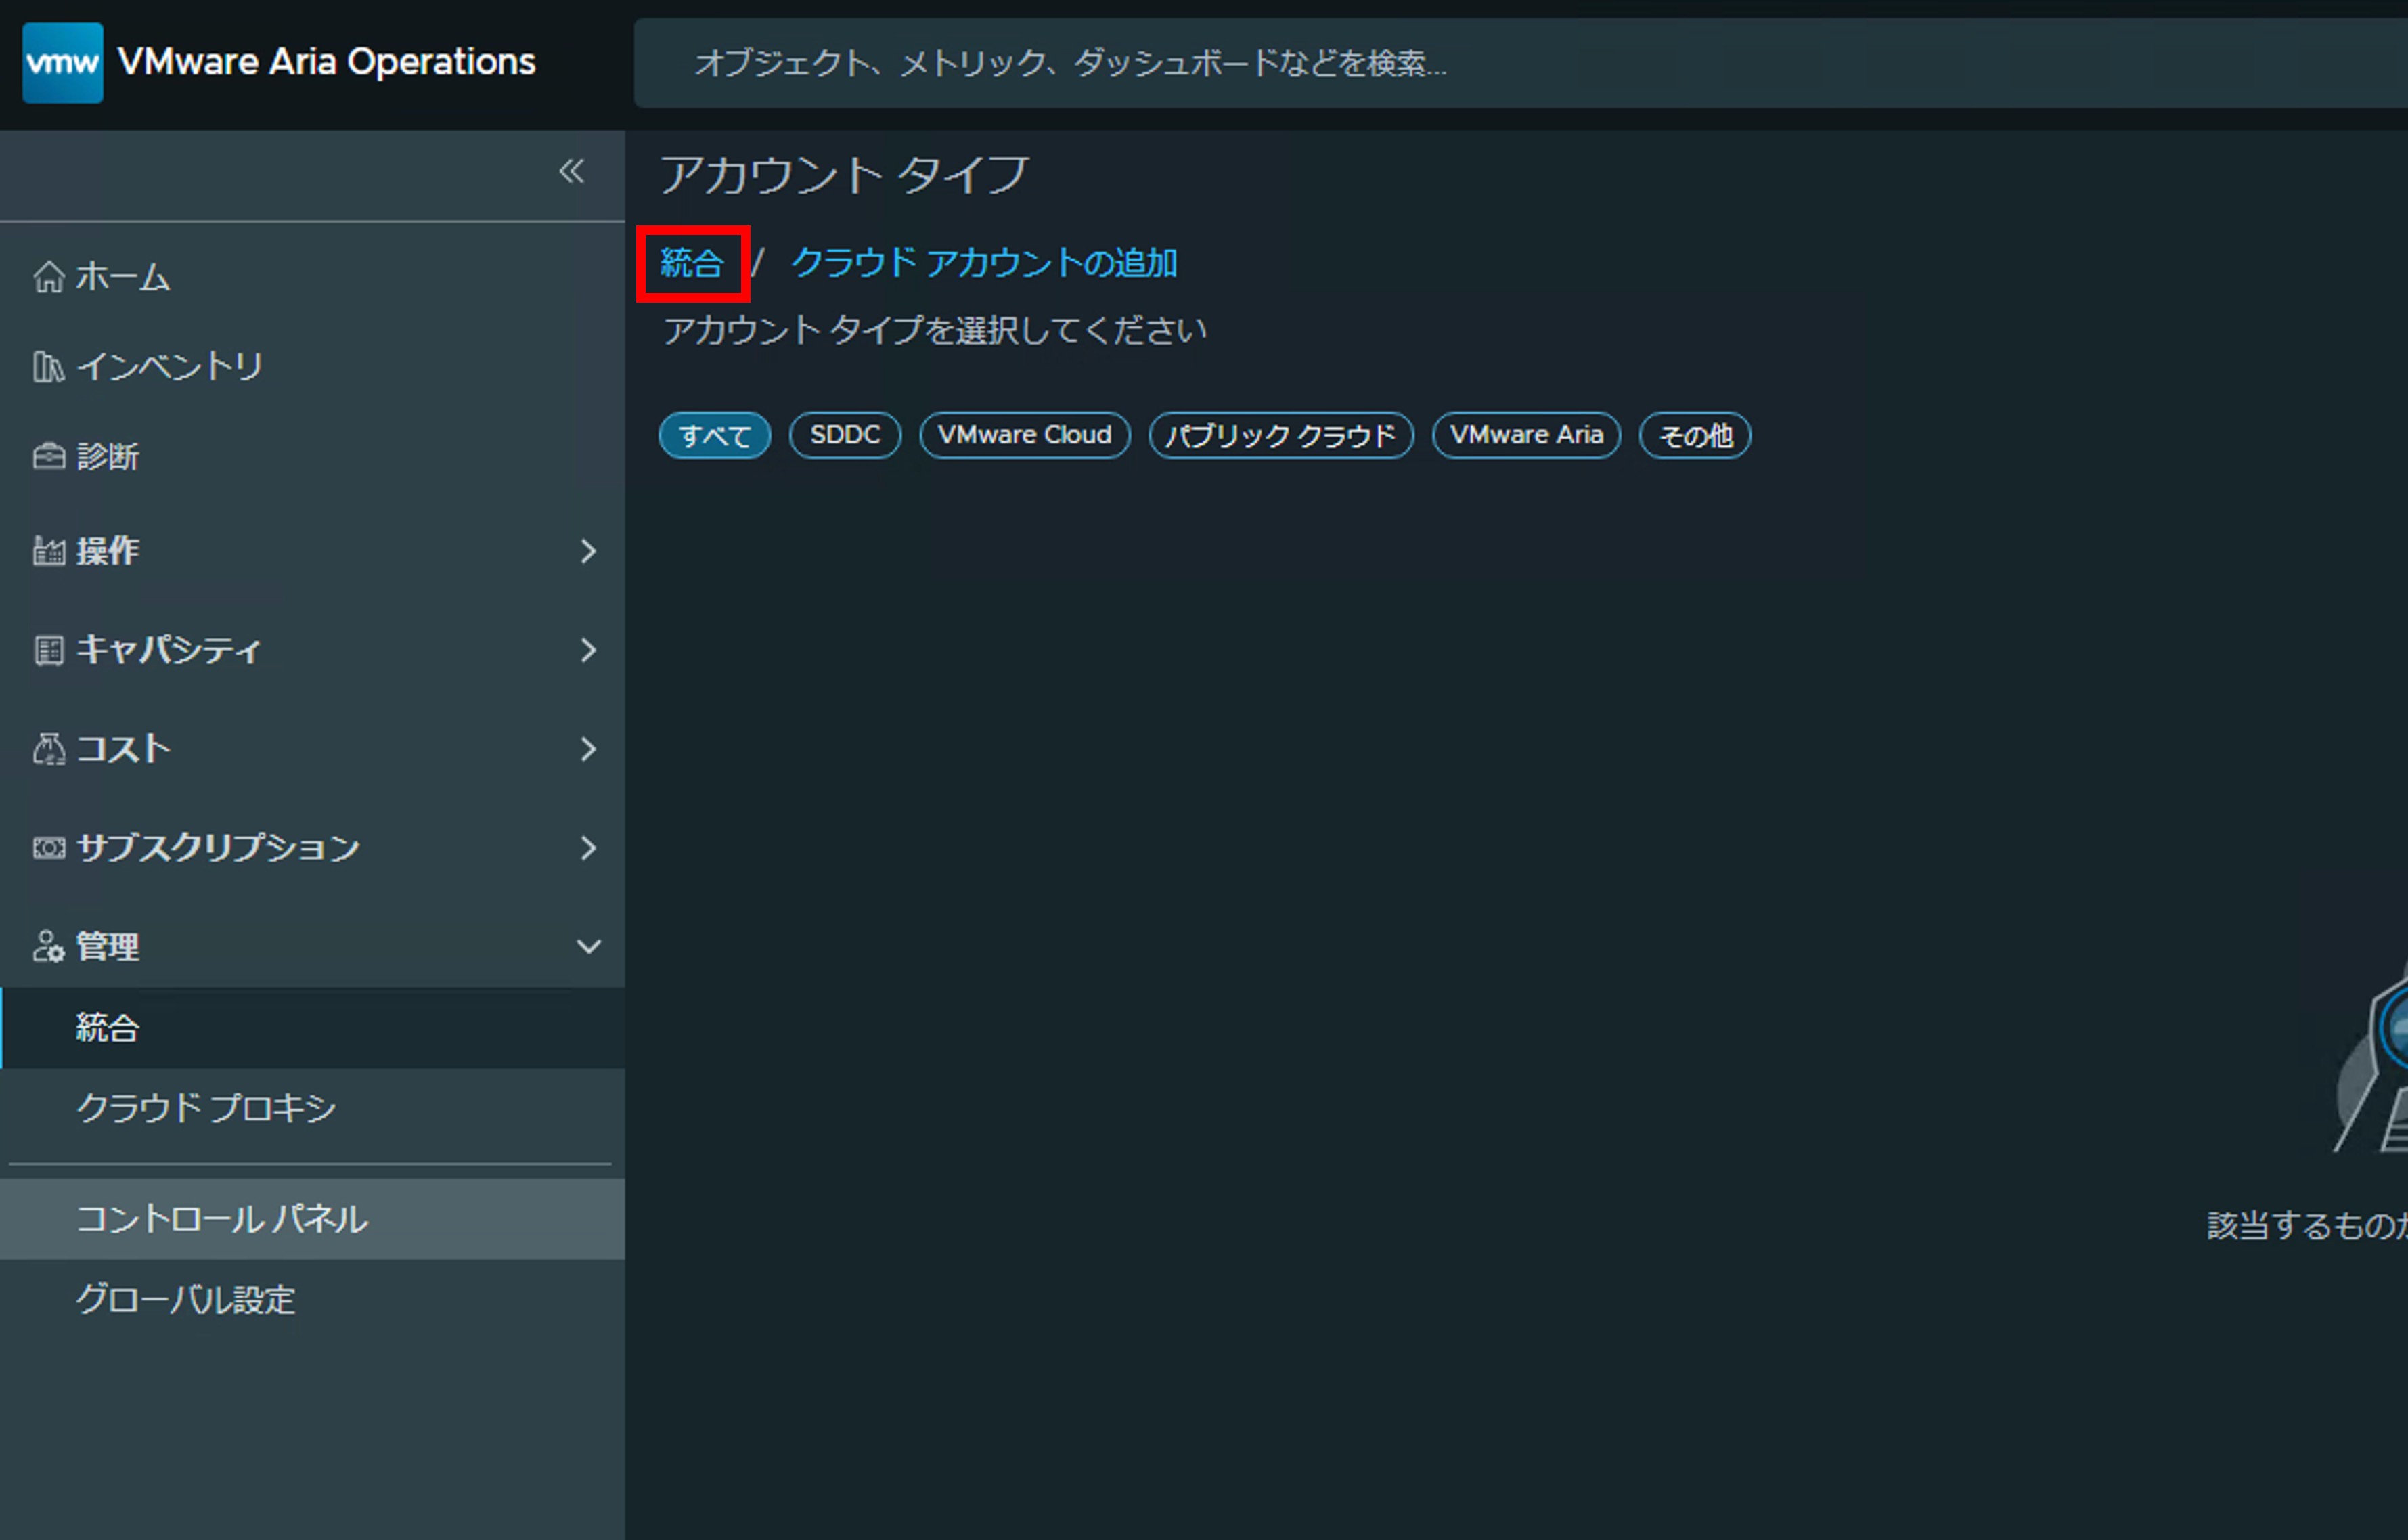Screen dimensions: 2408x1540
Task: Collapse the 管理 section chevron
Action: click(x=589, y=946)
